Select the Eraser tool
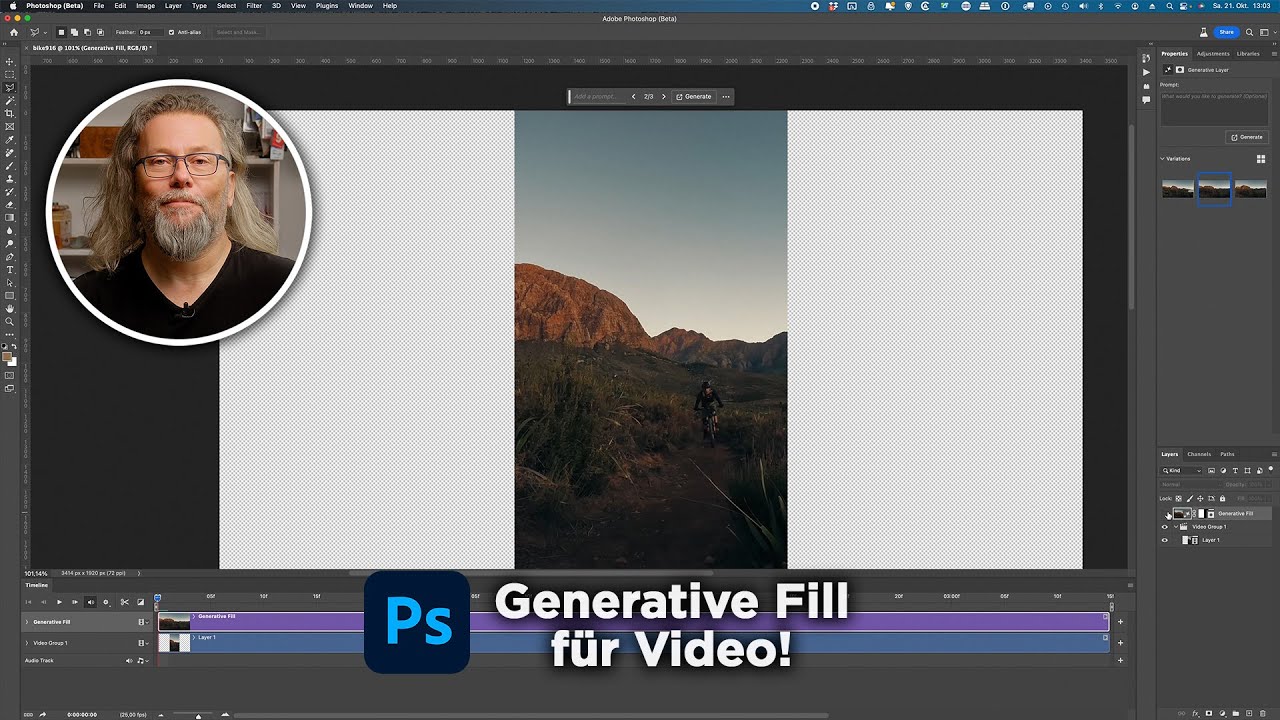Screen dimensions: 1280x720 [x=10, y=205]
